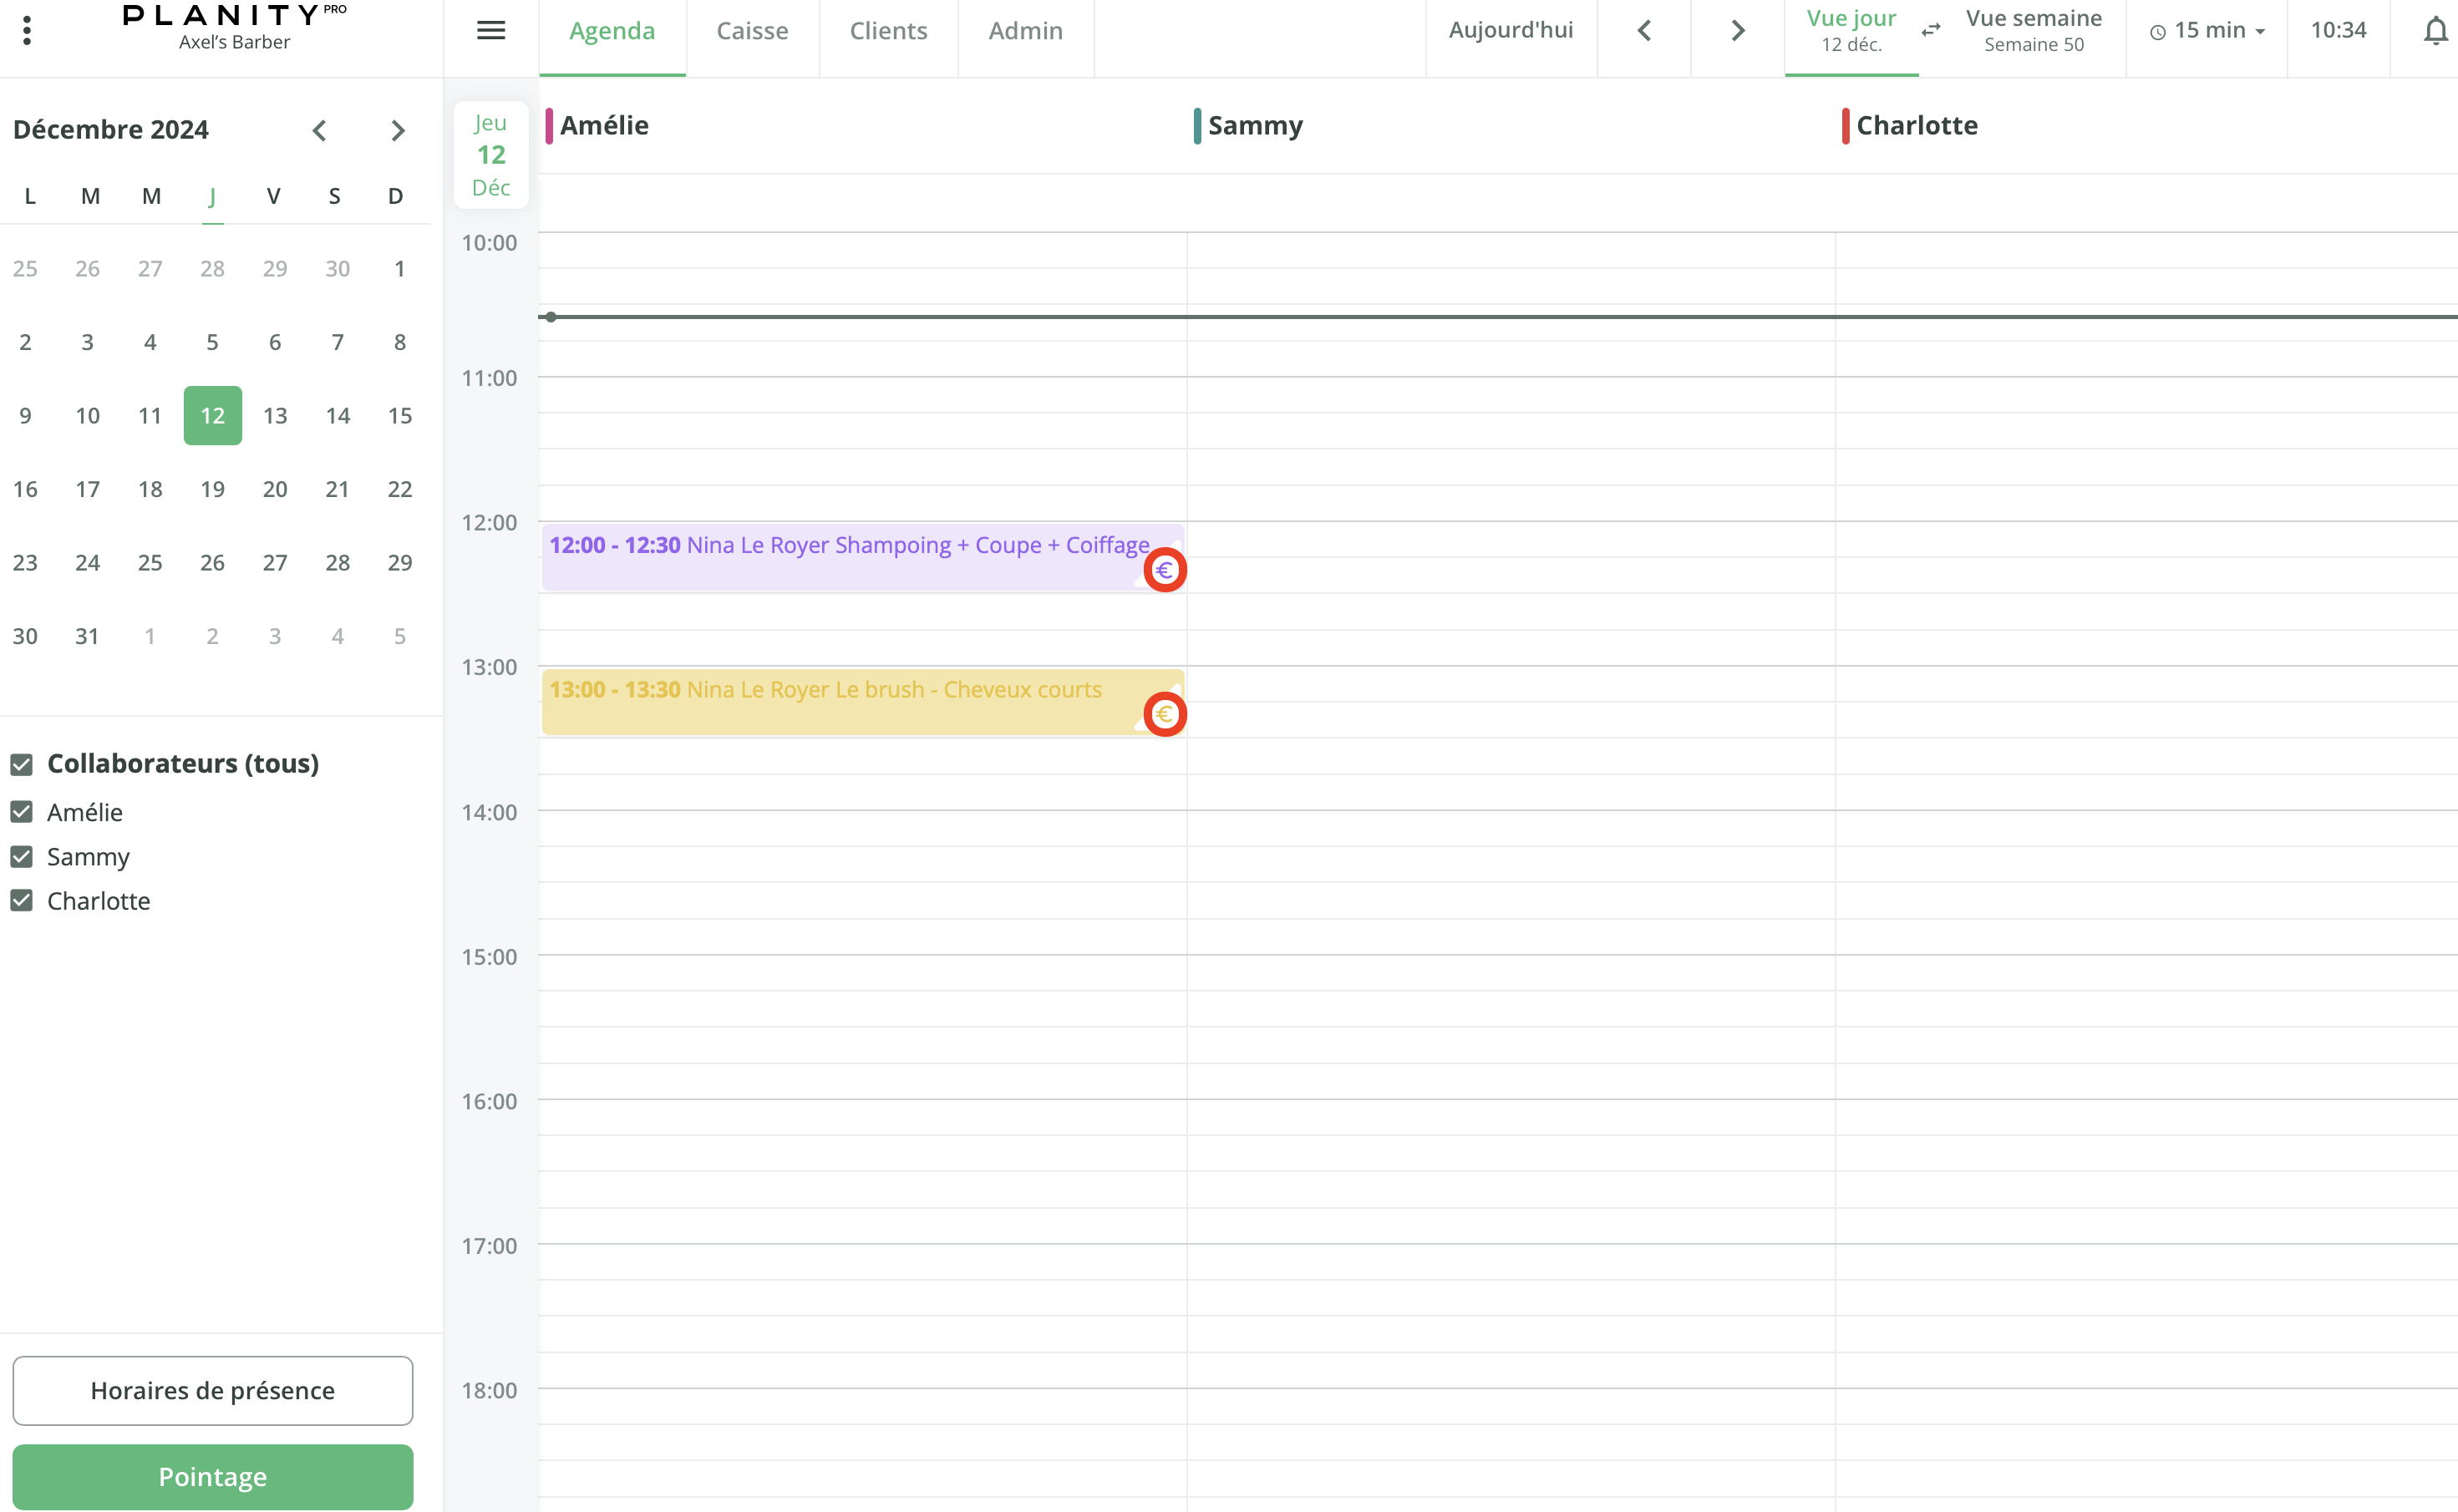Click euro icon on 12:00 appointment
Image resolution: width=2458 pixels, height=1512 pixels.
(x=1164, y=570)
